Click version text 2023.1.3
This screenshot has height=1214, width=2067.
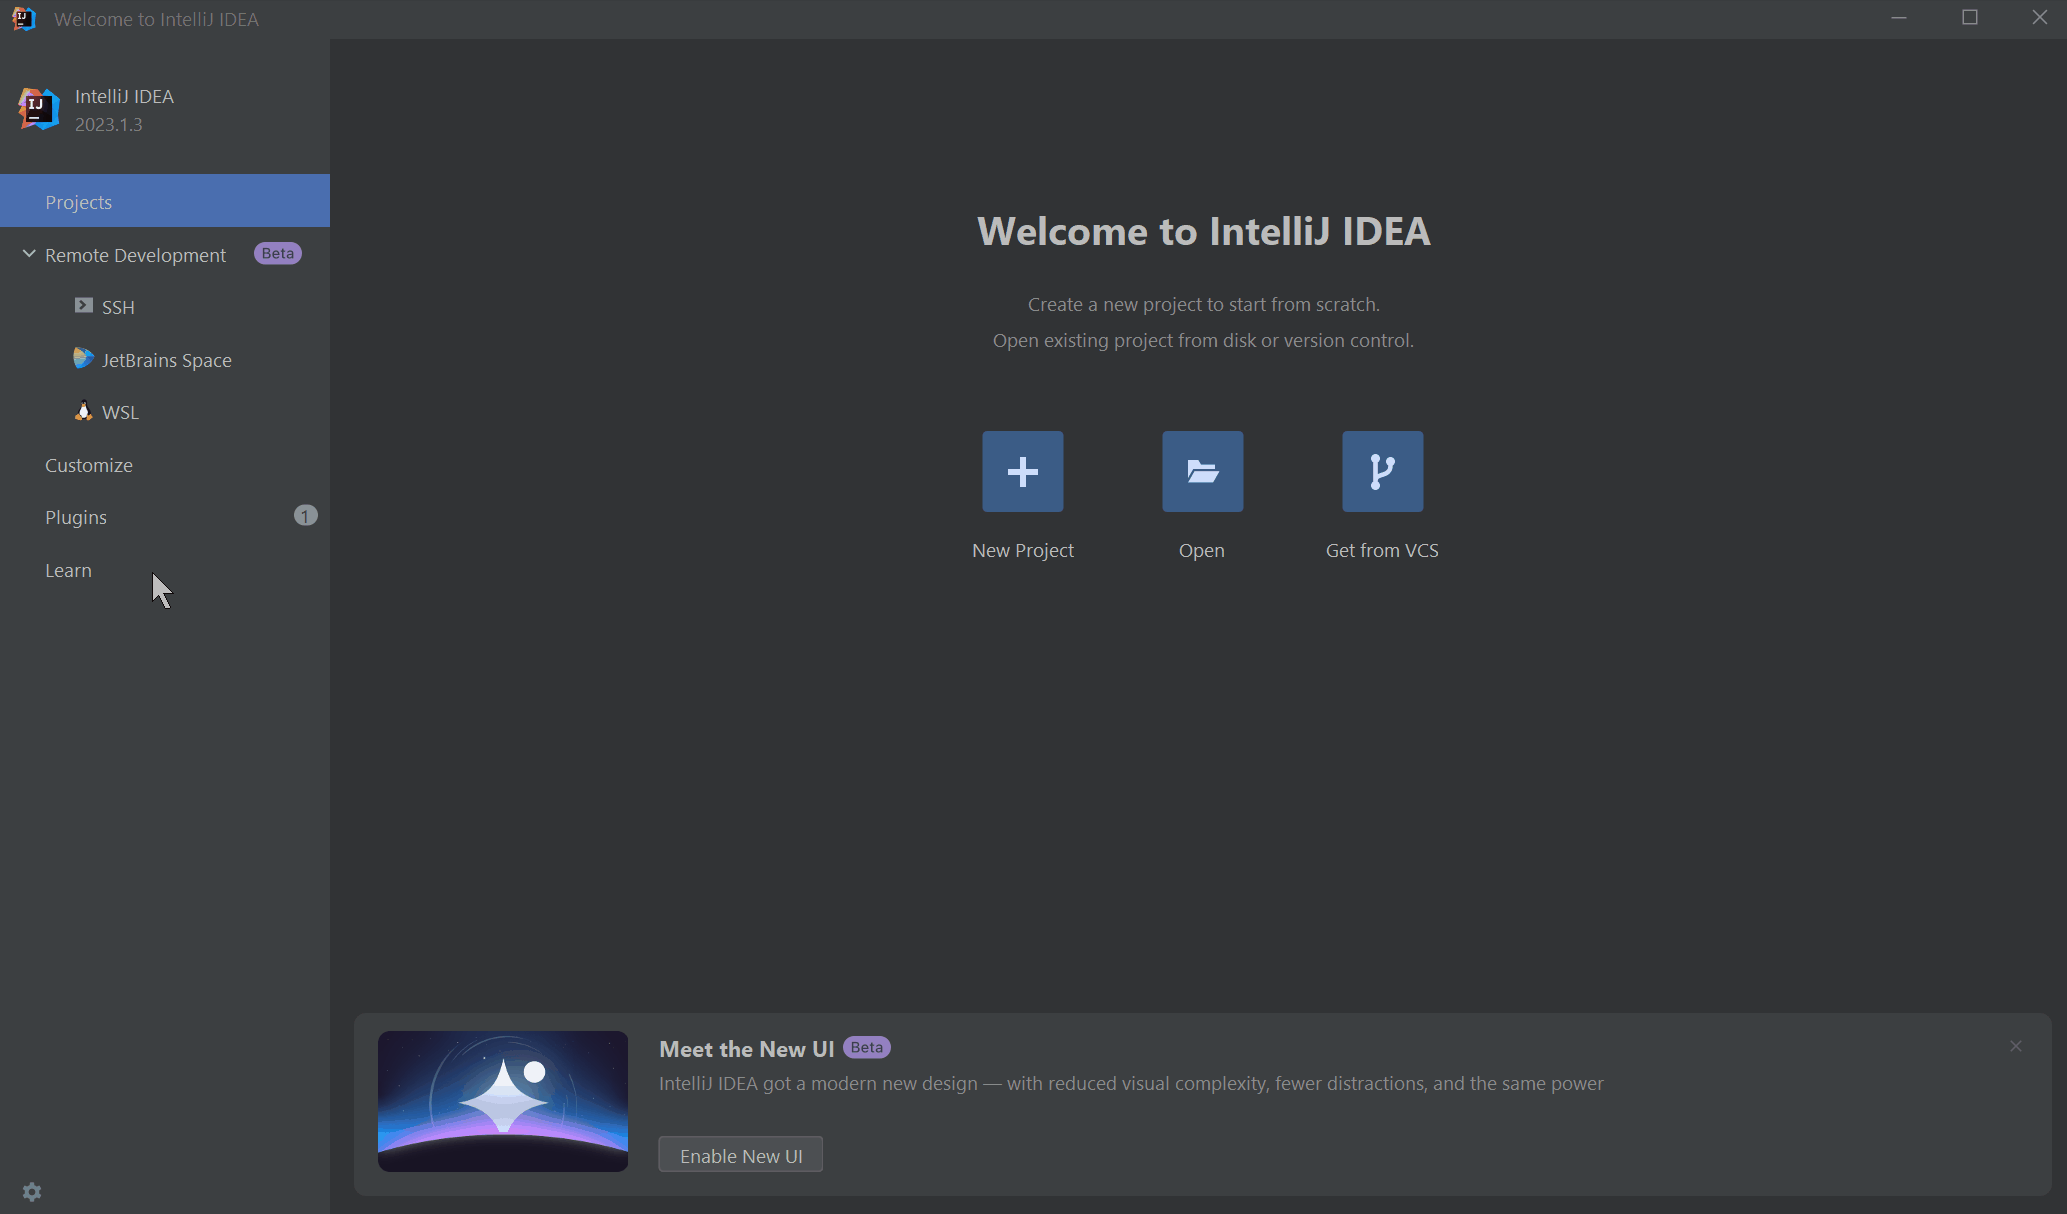(x=109, y=124)
